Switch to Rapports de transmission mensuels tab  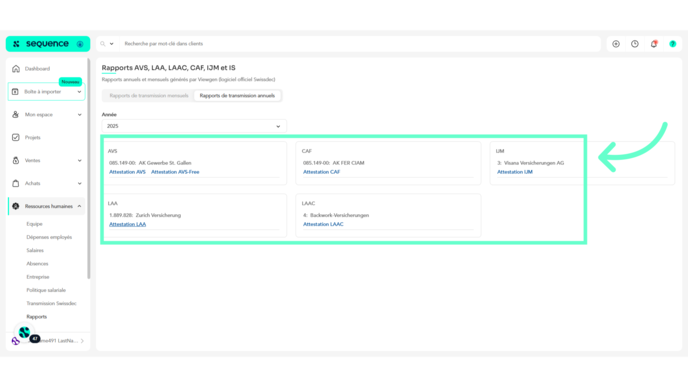click(149, 96)
